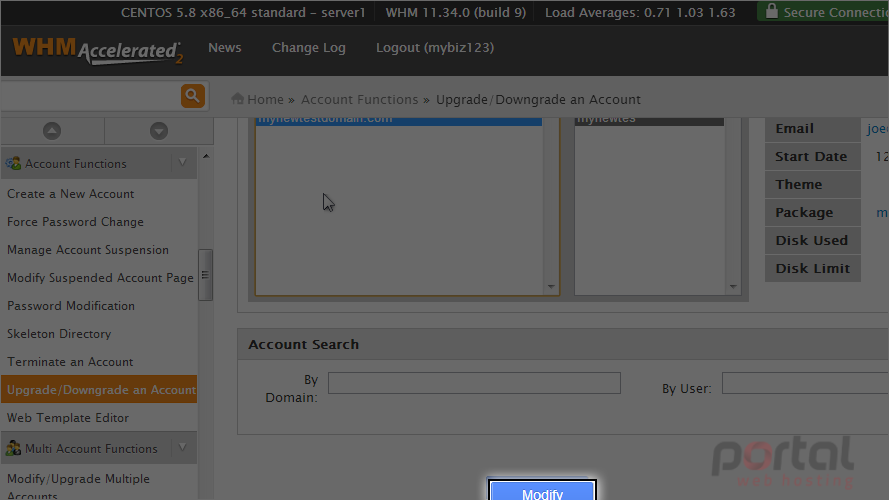889x500 pixels.
Task: Open Create a New Account
Action: (70, 194)
